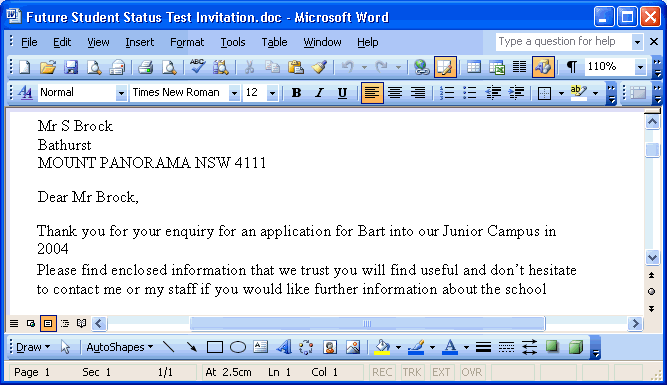
Task: Toggle the Drawing toolbar button
Action: [543, 67]
